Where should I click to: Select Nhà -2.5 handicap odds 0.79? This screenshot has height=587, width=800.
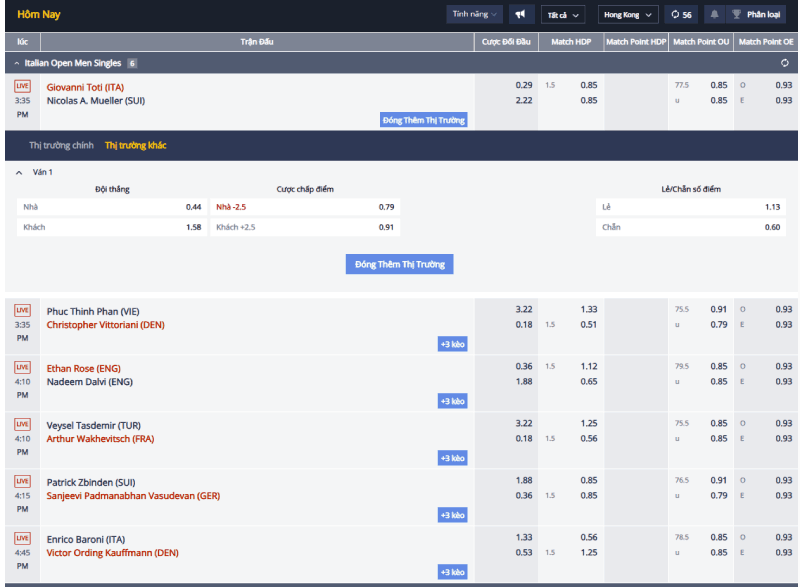click(305, 207)
